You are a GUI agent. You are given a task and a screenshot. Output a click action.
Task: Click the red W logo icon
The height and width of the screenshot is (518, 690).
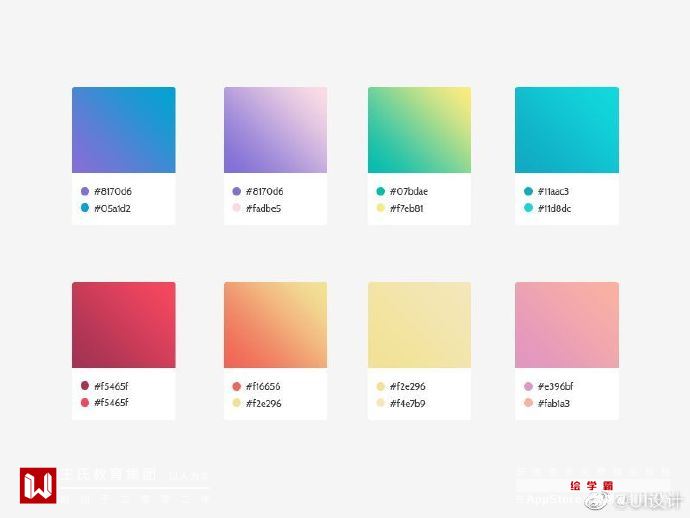tap(38, 485)
